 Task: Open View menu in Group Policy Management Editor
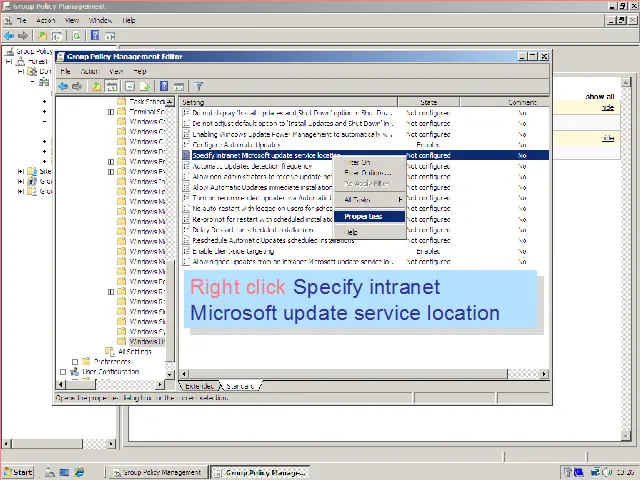pyautogui.click(x=116, y=71)
